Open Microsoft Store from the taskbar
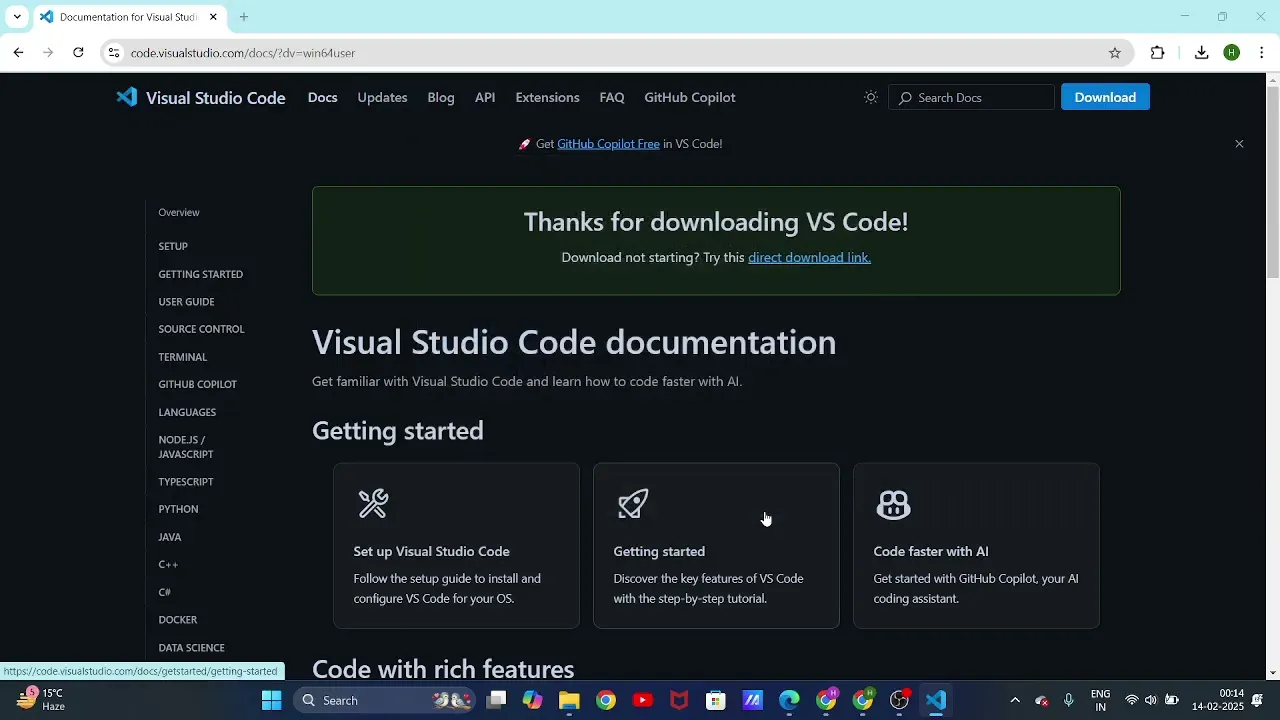The height and width of the screenshot is (720, 1280). pyautogui.click(x=716, y=700)
